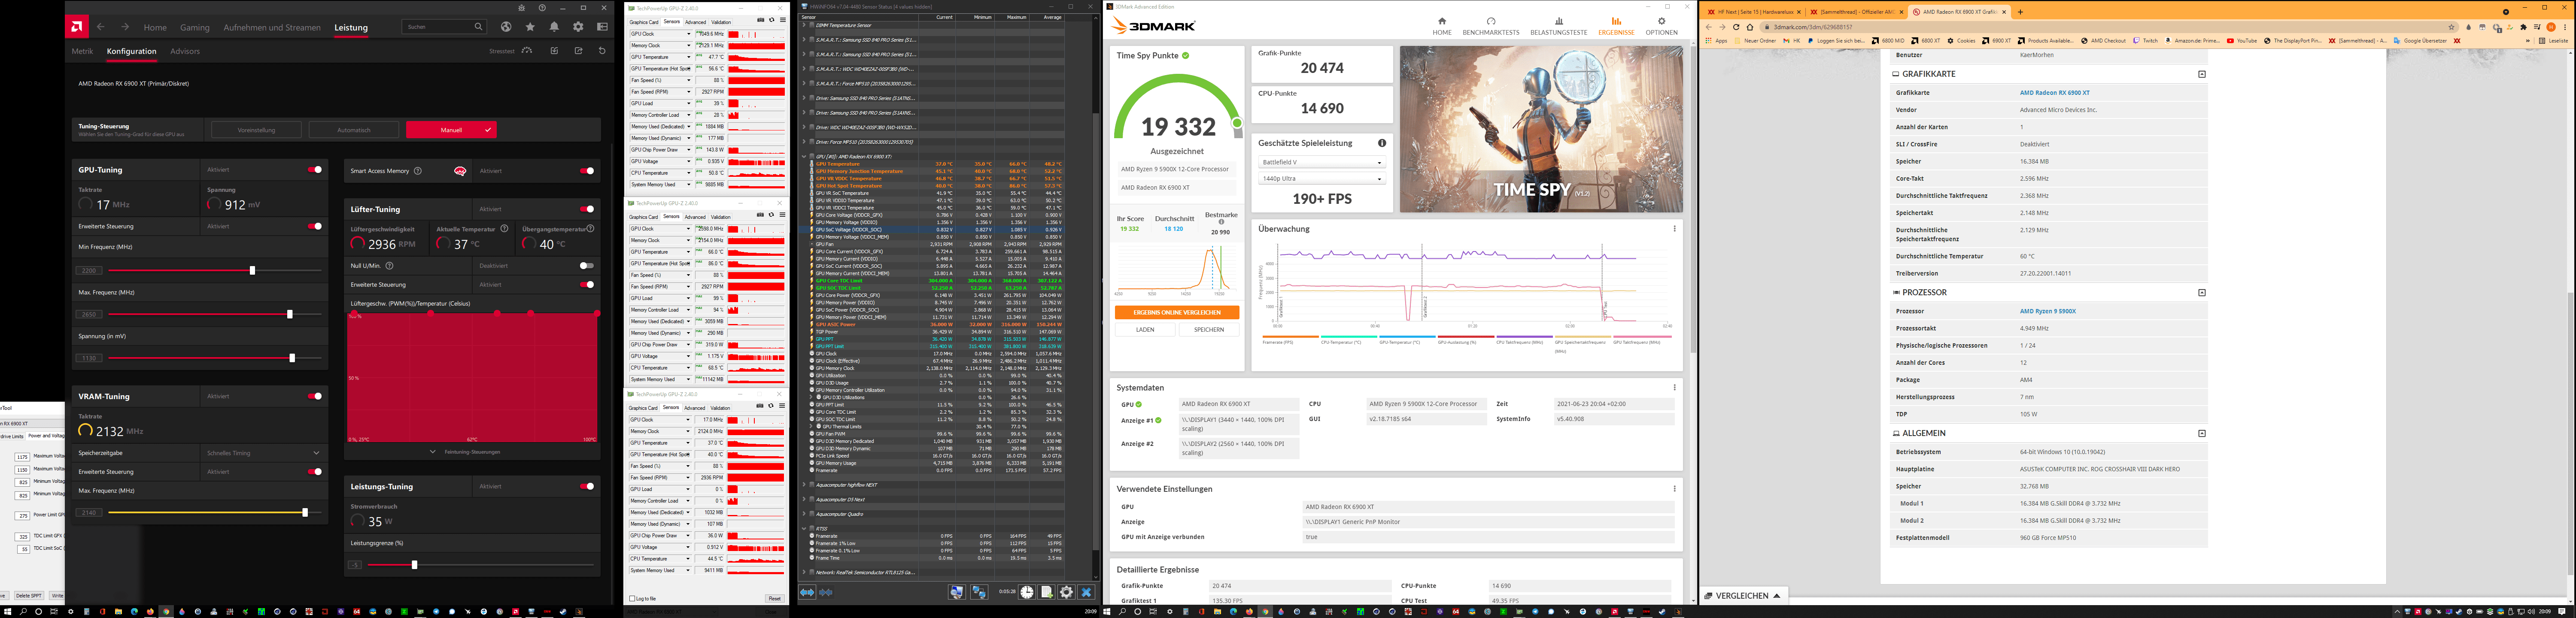Open the Battlefield V game dropdown
The width and height of the screenshot is (2576, 618).
click(x=1321, y=162)
